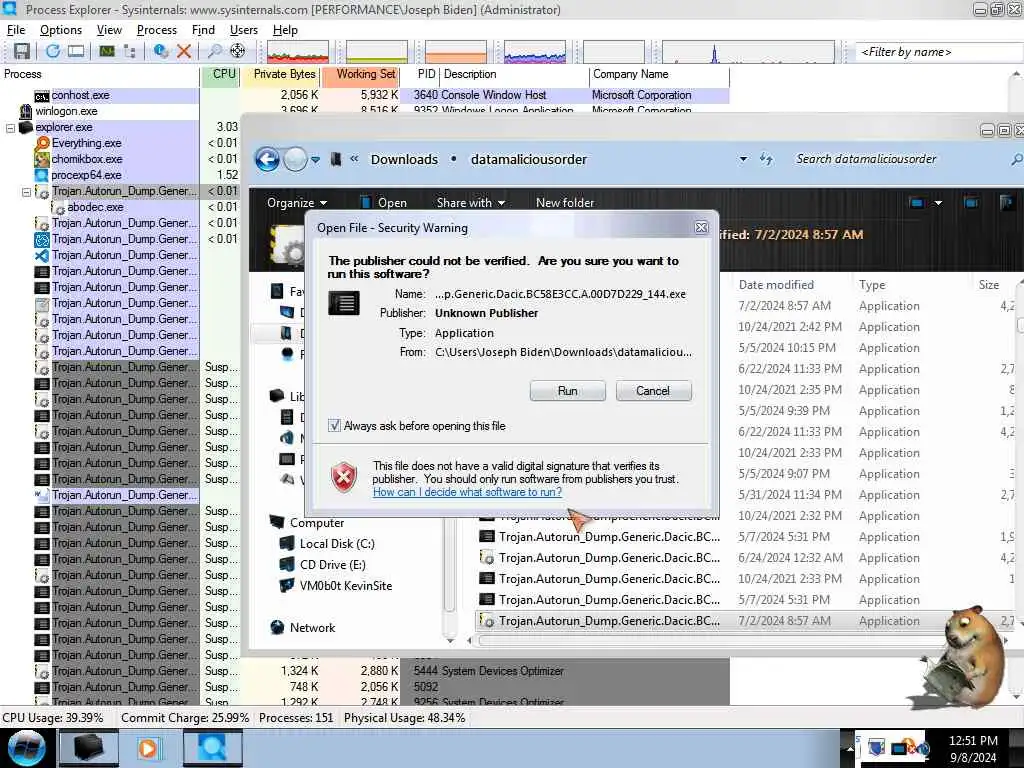Select the Everything.exe process
The height and width of the screenshot is (768, 1024).
coord(86,143)
